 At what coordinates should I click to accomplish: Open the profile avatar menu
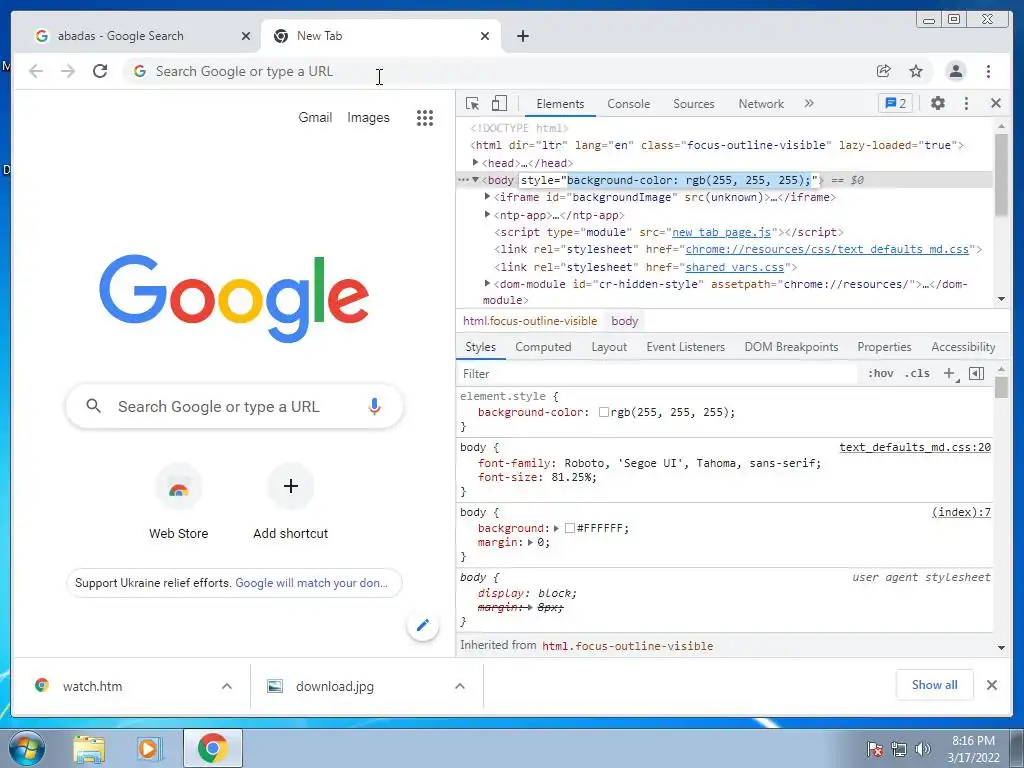[955, 71]
